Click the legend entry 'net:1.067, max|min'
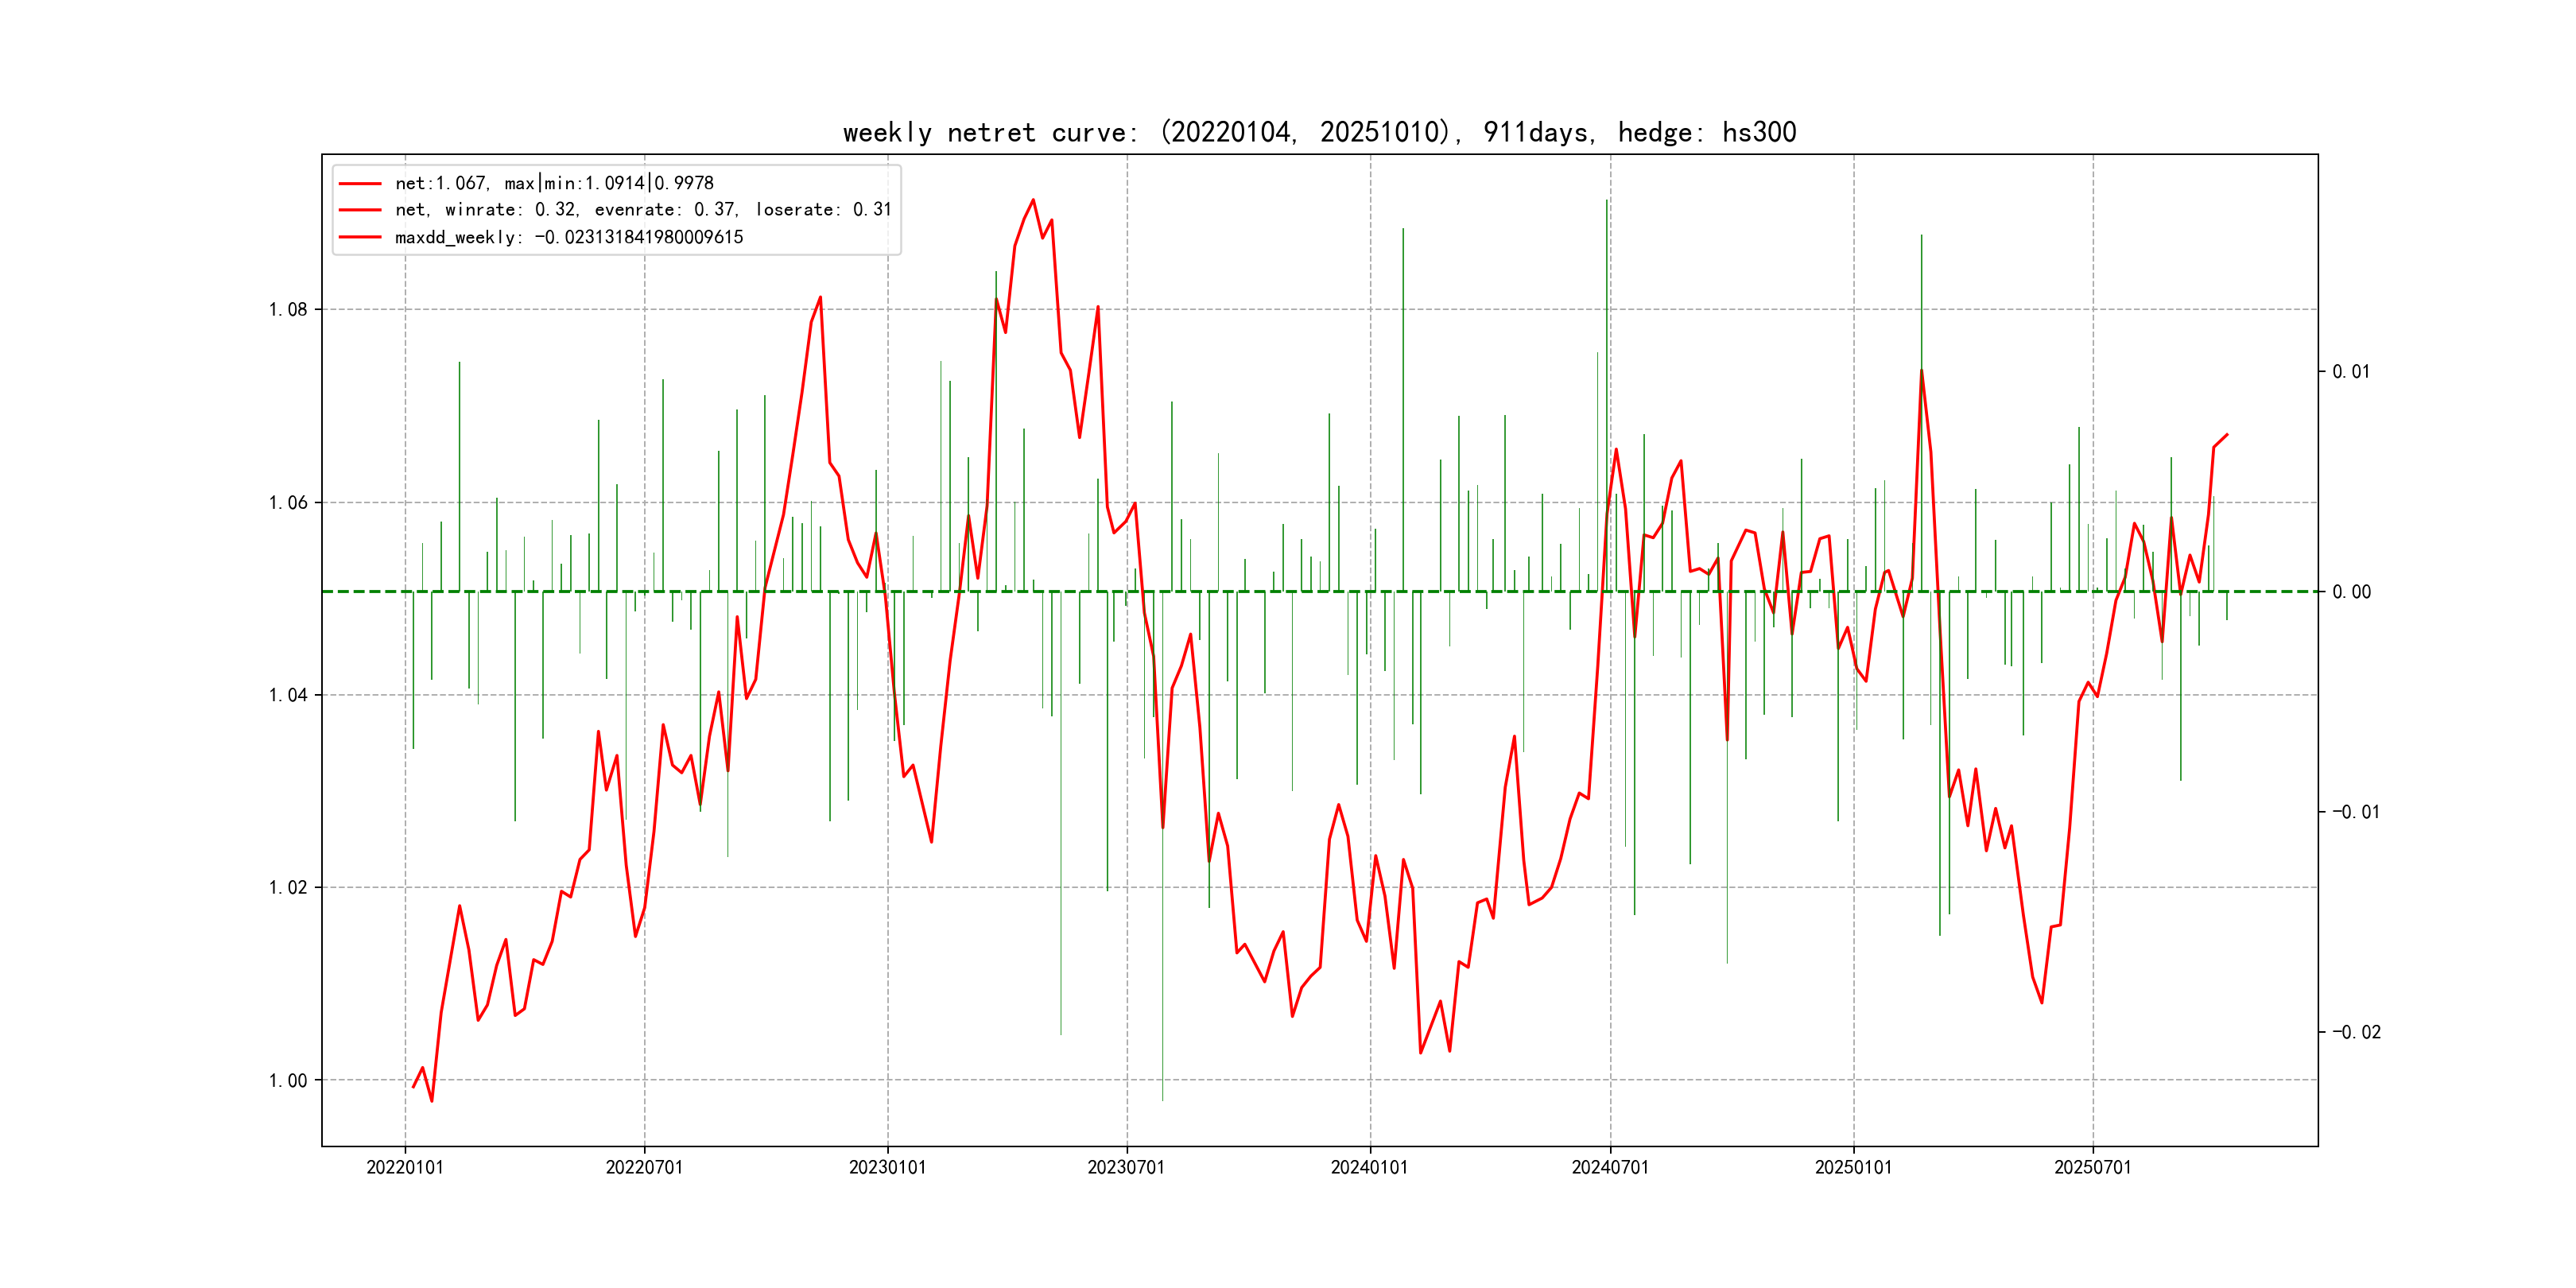This screenshot has height=1288, width=2576. (554, 183)
